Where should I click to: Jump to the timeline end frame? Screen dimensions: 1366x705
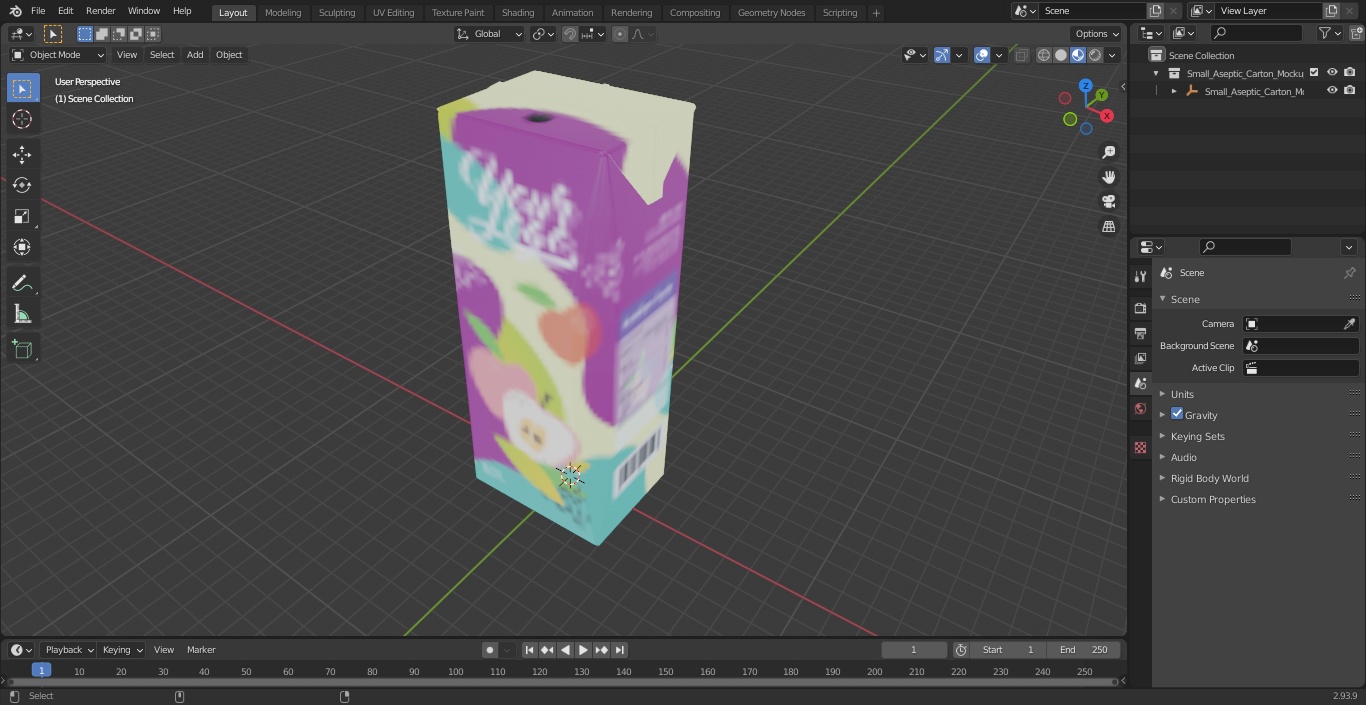pos(619,650)
